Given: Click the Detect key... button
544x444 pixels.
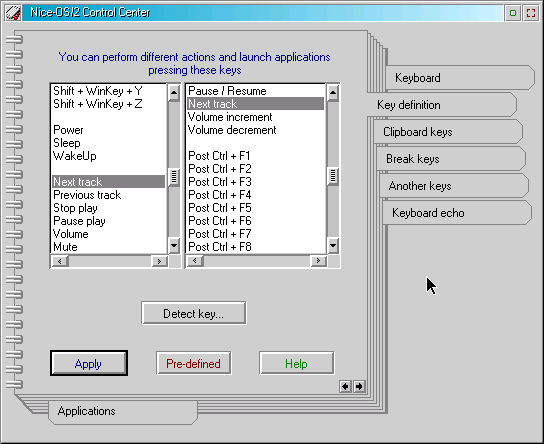Looking at the screenshot, I should [x=194, y=313].
